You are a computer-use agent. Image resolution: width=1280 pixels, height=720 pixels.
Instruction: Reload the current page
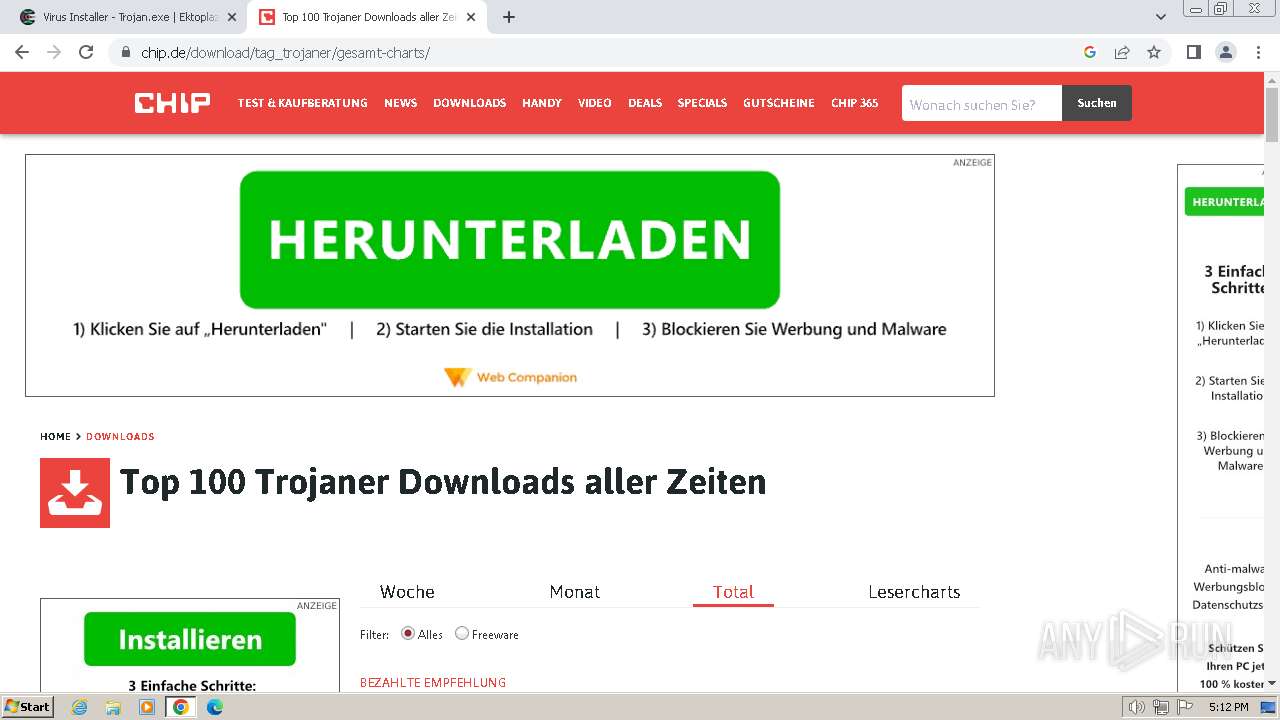86,52
